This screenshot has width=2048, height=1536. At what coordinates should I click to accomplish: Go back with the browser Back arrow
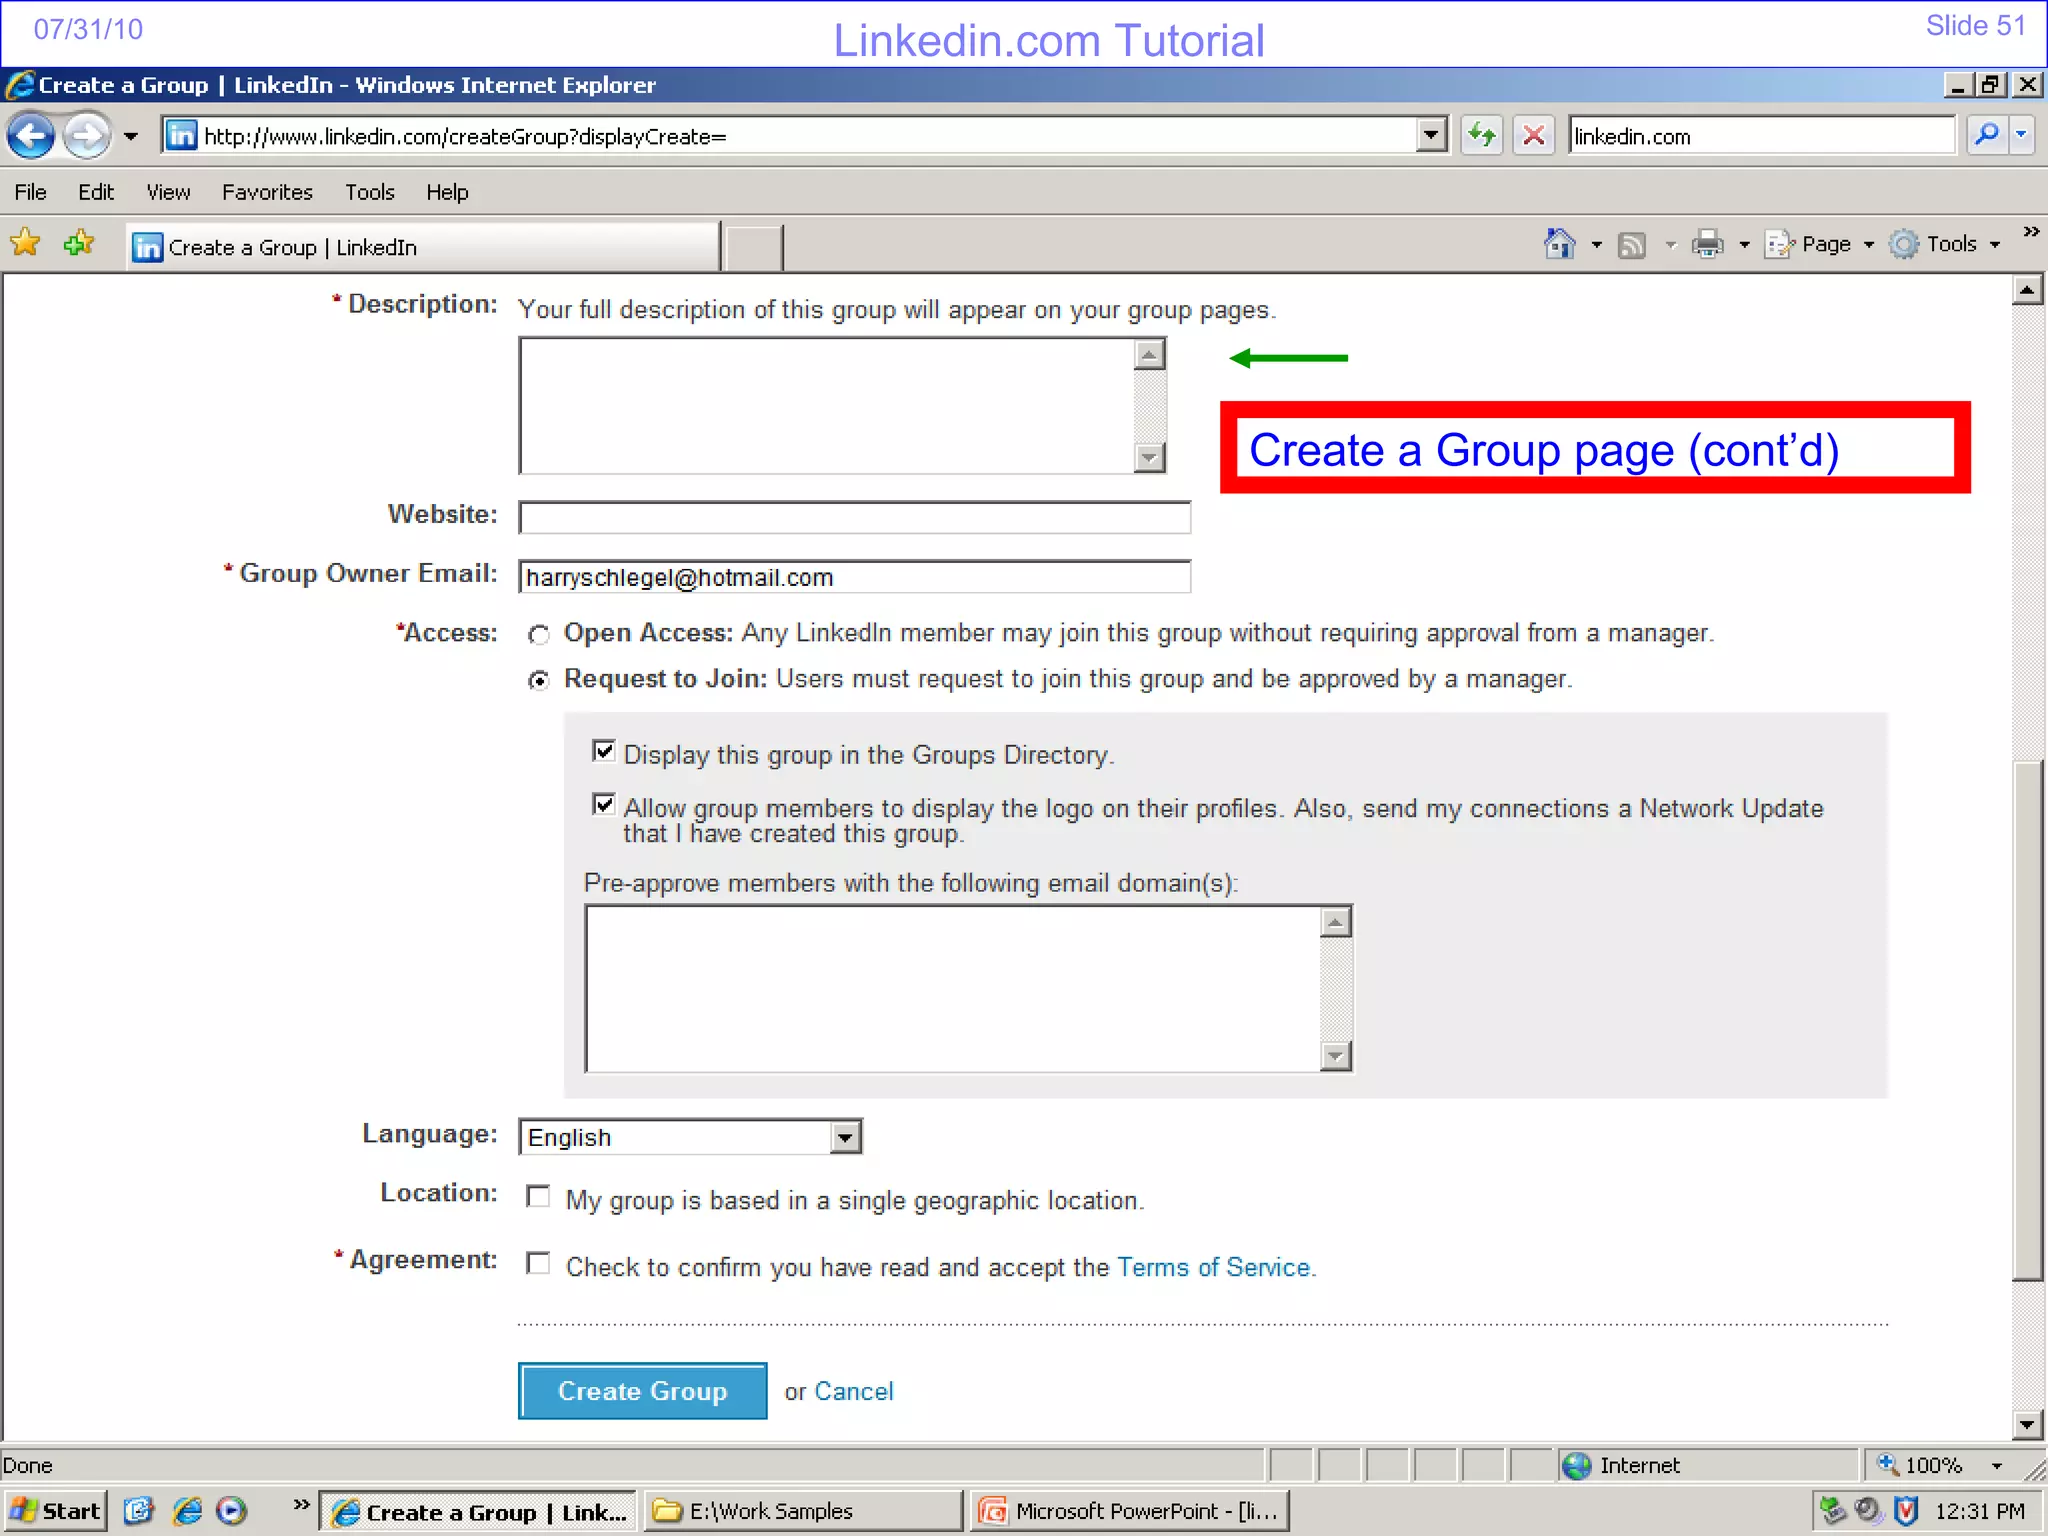tap(31, 135)
